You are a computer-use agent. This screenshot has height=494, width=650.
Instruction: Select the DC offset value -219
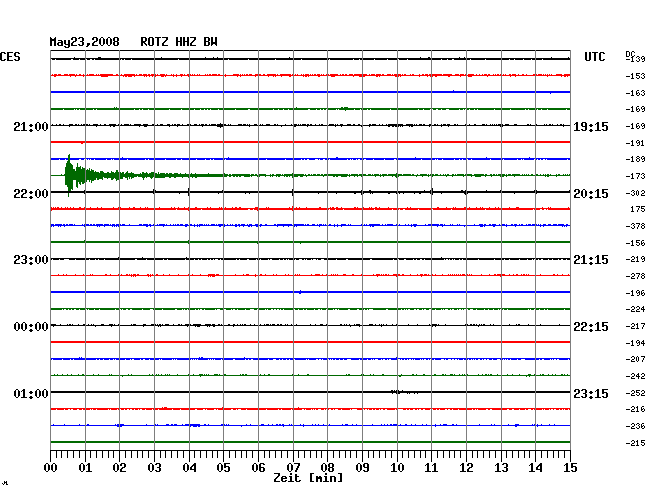[635, 259]
